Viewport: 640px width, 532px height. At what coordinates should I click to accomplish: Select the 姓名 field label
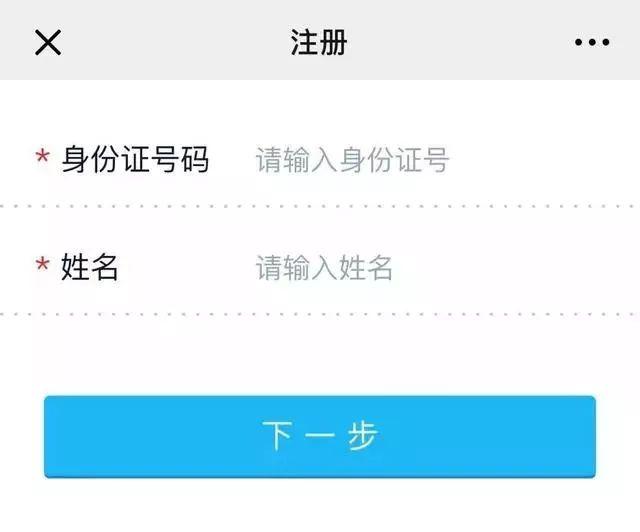[x=90, y=267]
